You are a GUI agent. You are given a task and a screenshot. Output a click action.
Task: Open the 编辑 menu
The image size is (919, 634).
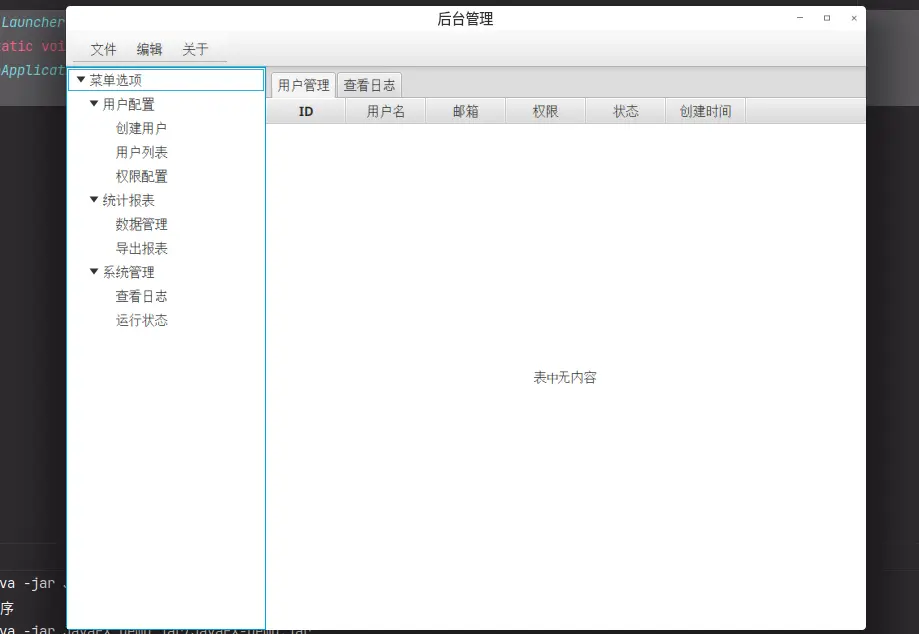[149, 49]
